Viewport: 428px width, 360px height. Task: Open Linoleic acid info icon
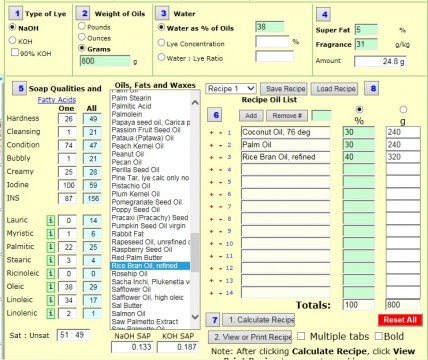point(50,300)
